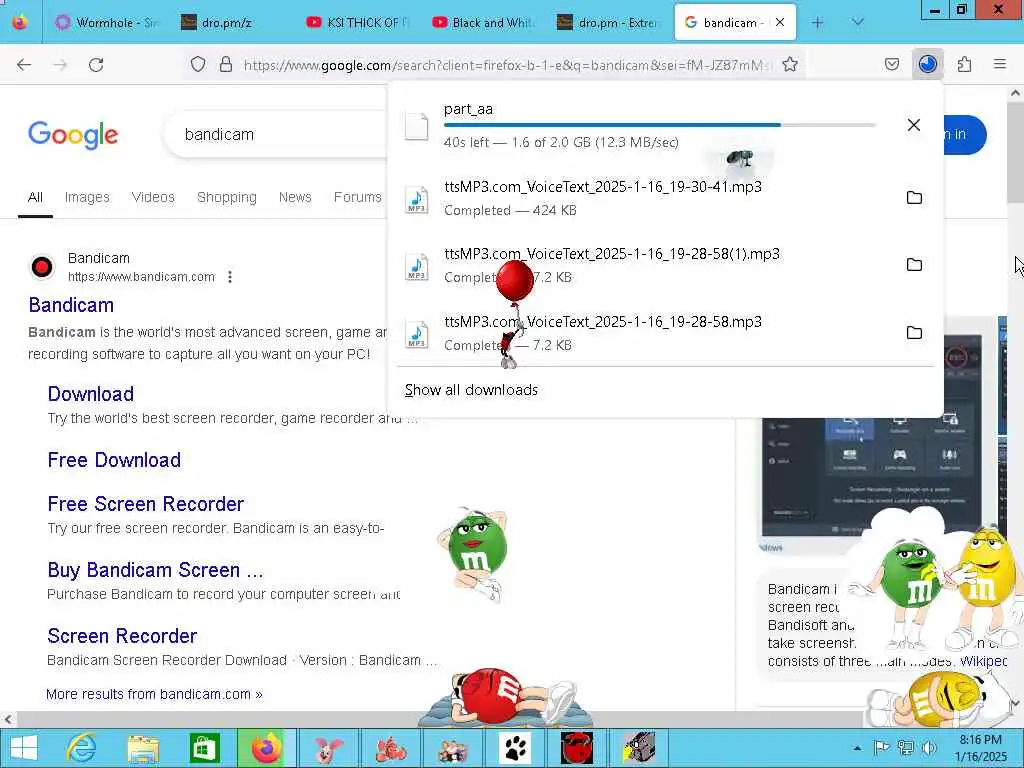Open Firefox application hamburger menu
Viewport: 1024px width, 768px height.
point(1000,64)
